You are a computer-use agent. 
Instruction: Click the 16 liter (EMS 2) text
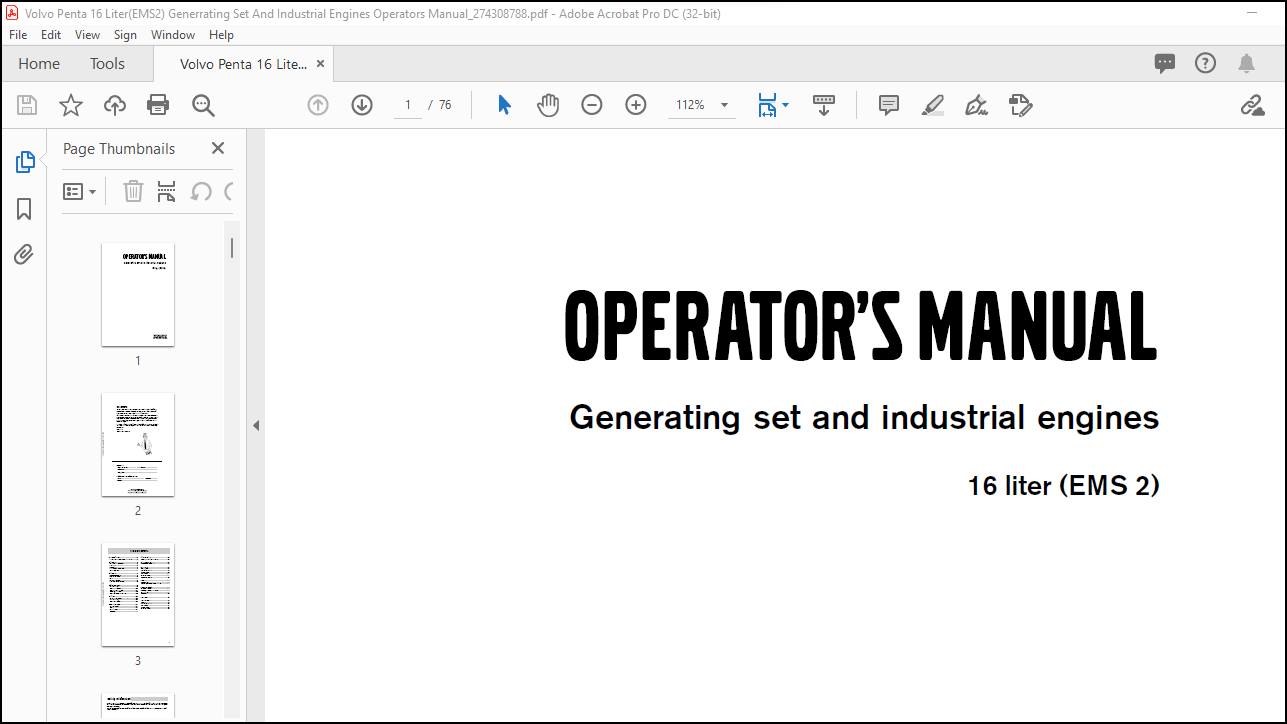pos(1063,486)
